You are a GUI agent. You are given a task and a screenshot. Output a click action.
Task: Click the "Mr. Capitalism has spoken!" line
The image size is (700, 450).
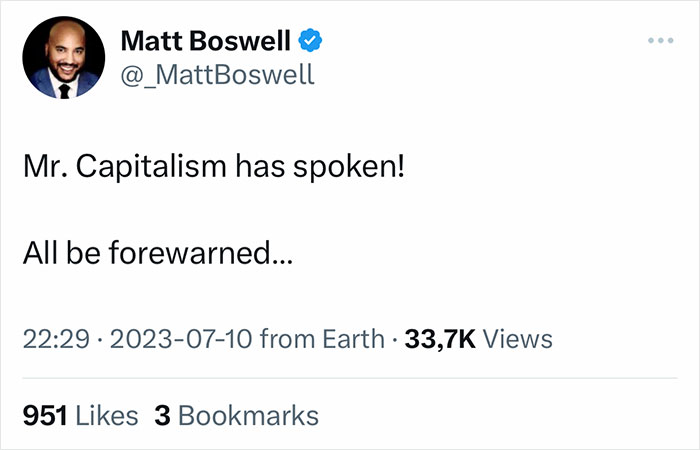point(214,167)
